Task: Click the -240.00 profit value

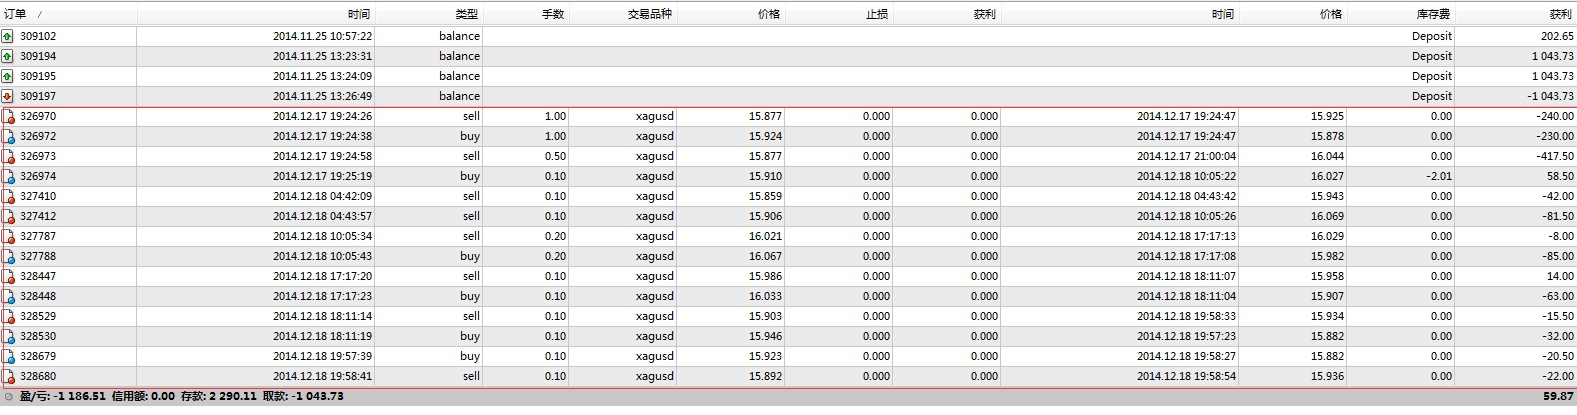Action: click(1555, 116)
